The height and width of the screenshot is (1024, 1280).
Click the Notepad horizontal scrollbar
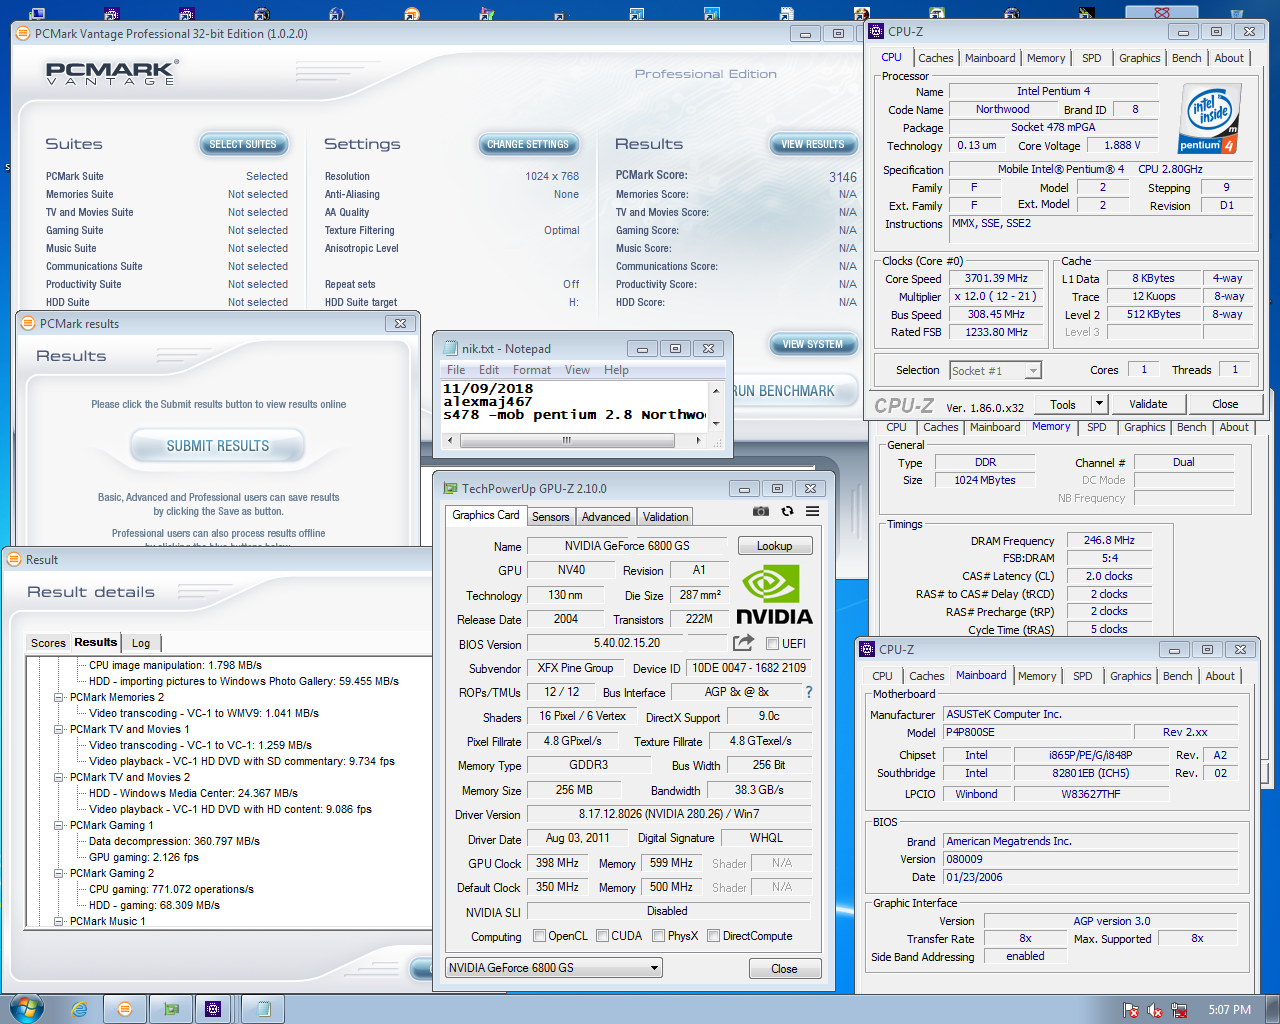click(575, 440)
